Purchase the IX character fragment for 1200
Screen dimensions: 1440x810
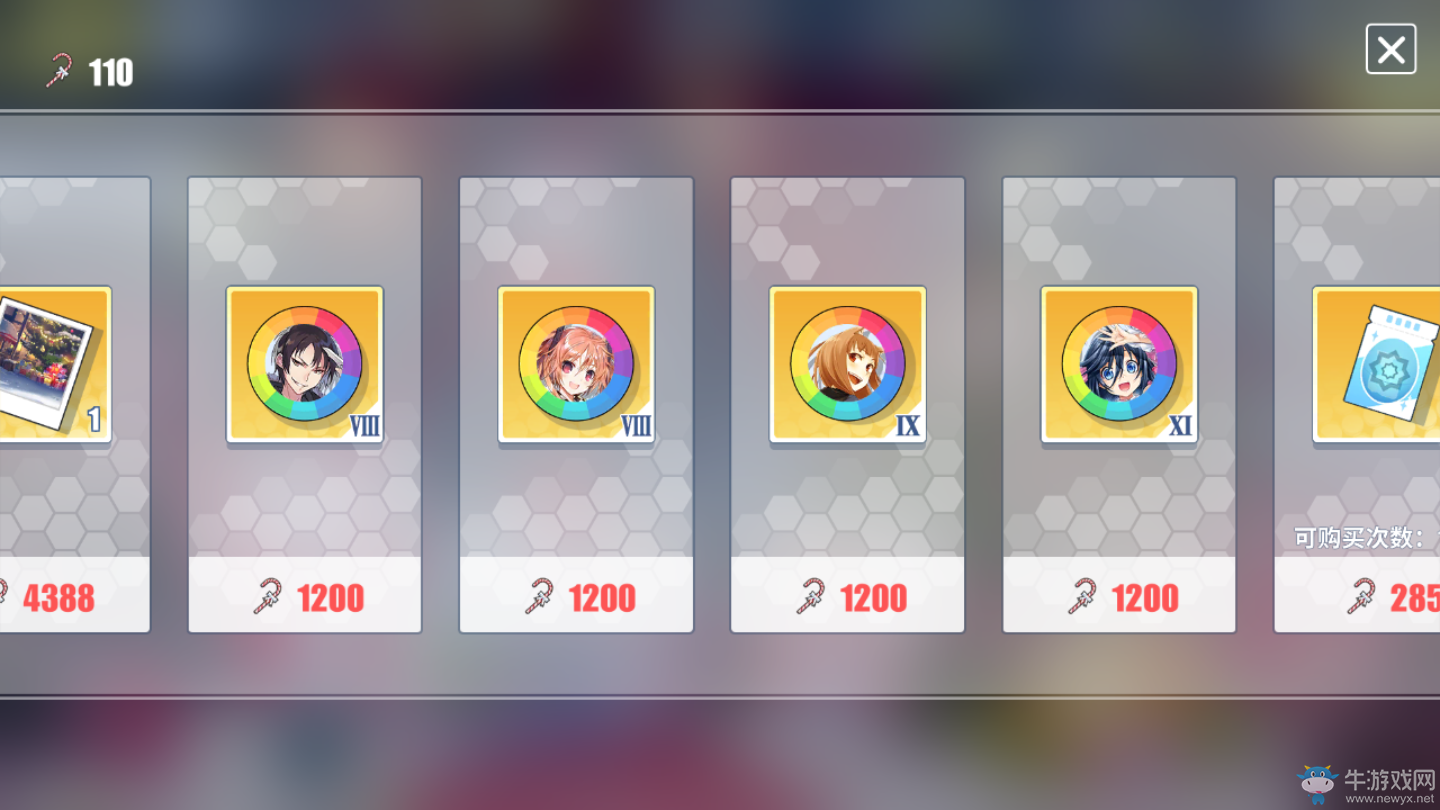pyautogui.click(x=848, y=596)
